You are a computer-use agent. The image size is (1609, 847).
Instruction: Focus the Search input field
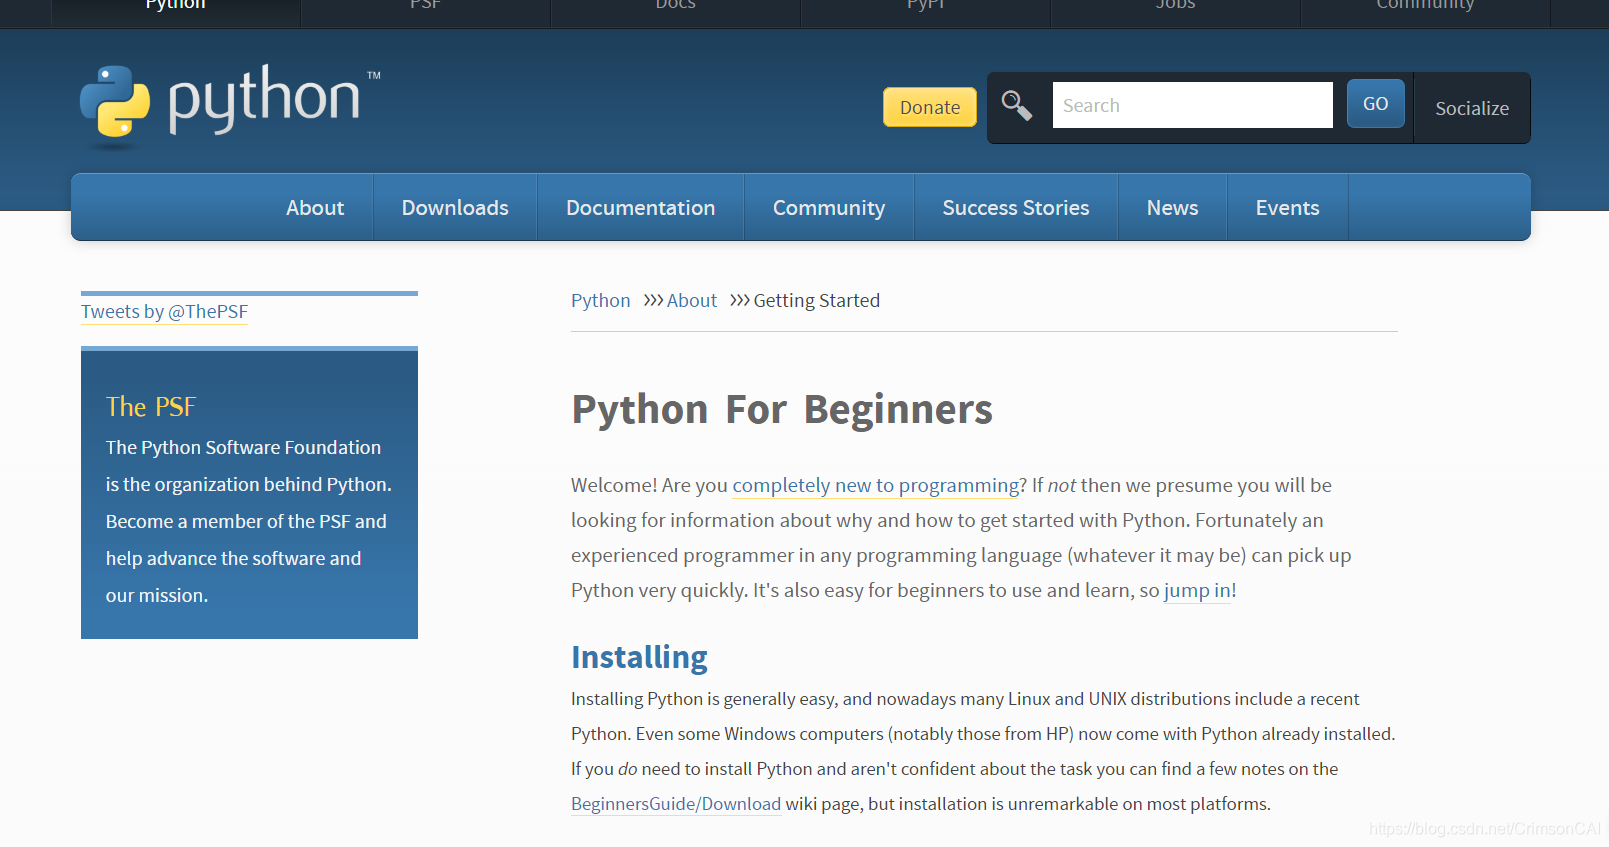pyautogui.click(x=1192, y=105)
